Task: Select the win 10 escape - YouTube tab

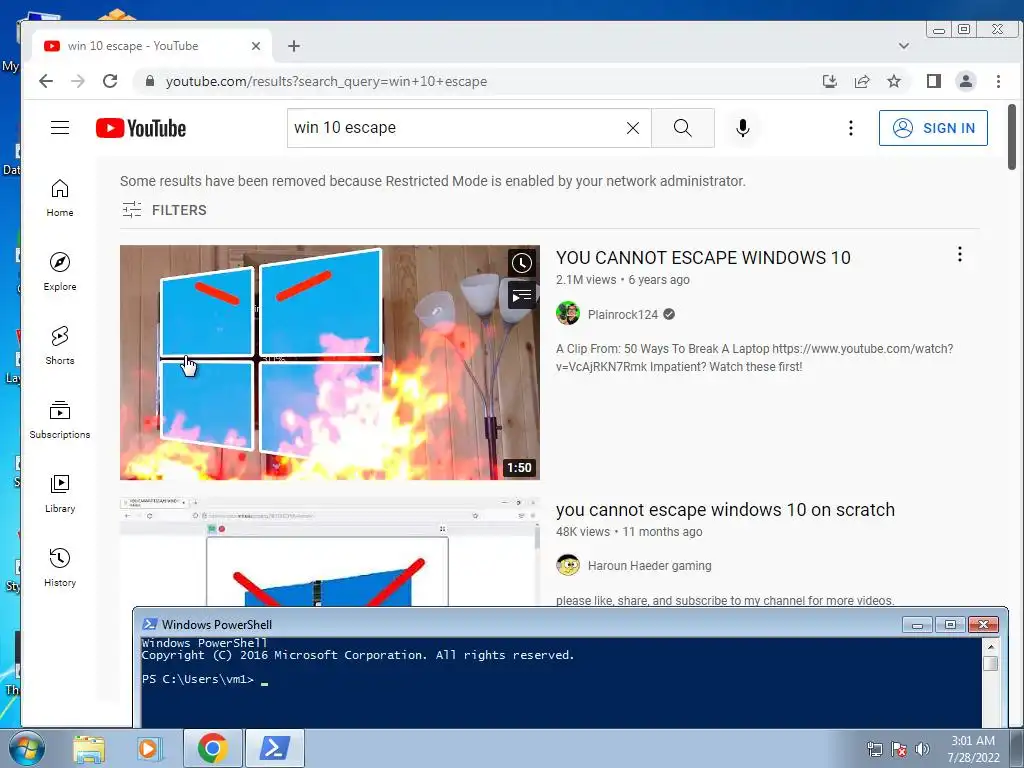Action: pyautogui.click(x=152, y=46)
